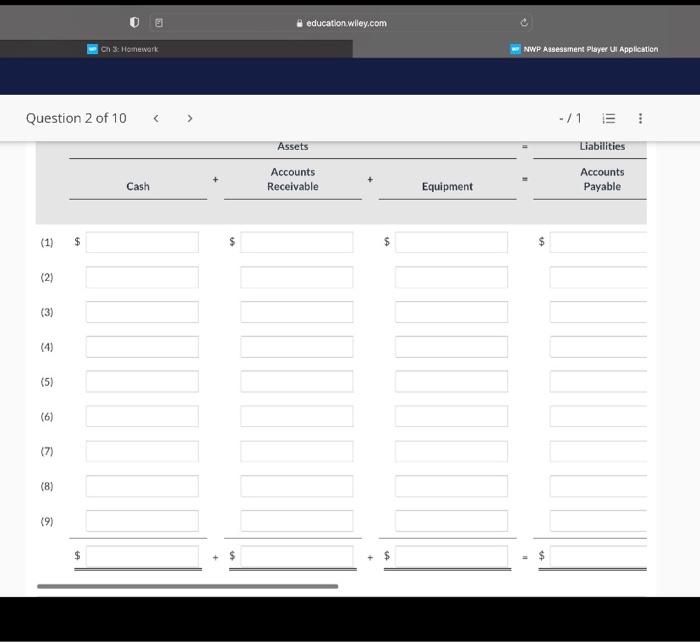Click Accounts Receivable field for row (1)
This screenshot has width=700, height=642.
coord(296,242)
